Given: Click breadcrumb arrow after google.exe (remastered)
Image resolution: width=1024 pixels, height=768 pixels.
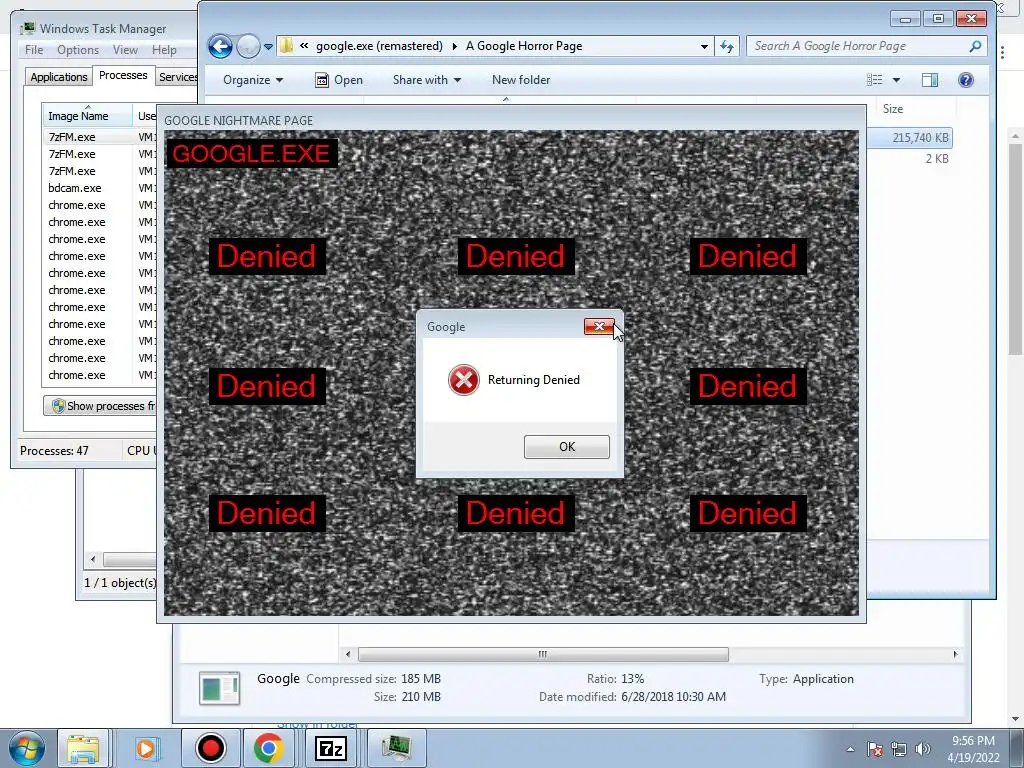Looking at the screenshot, I should [x=455, y=46].
